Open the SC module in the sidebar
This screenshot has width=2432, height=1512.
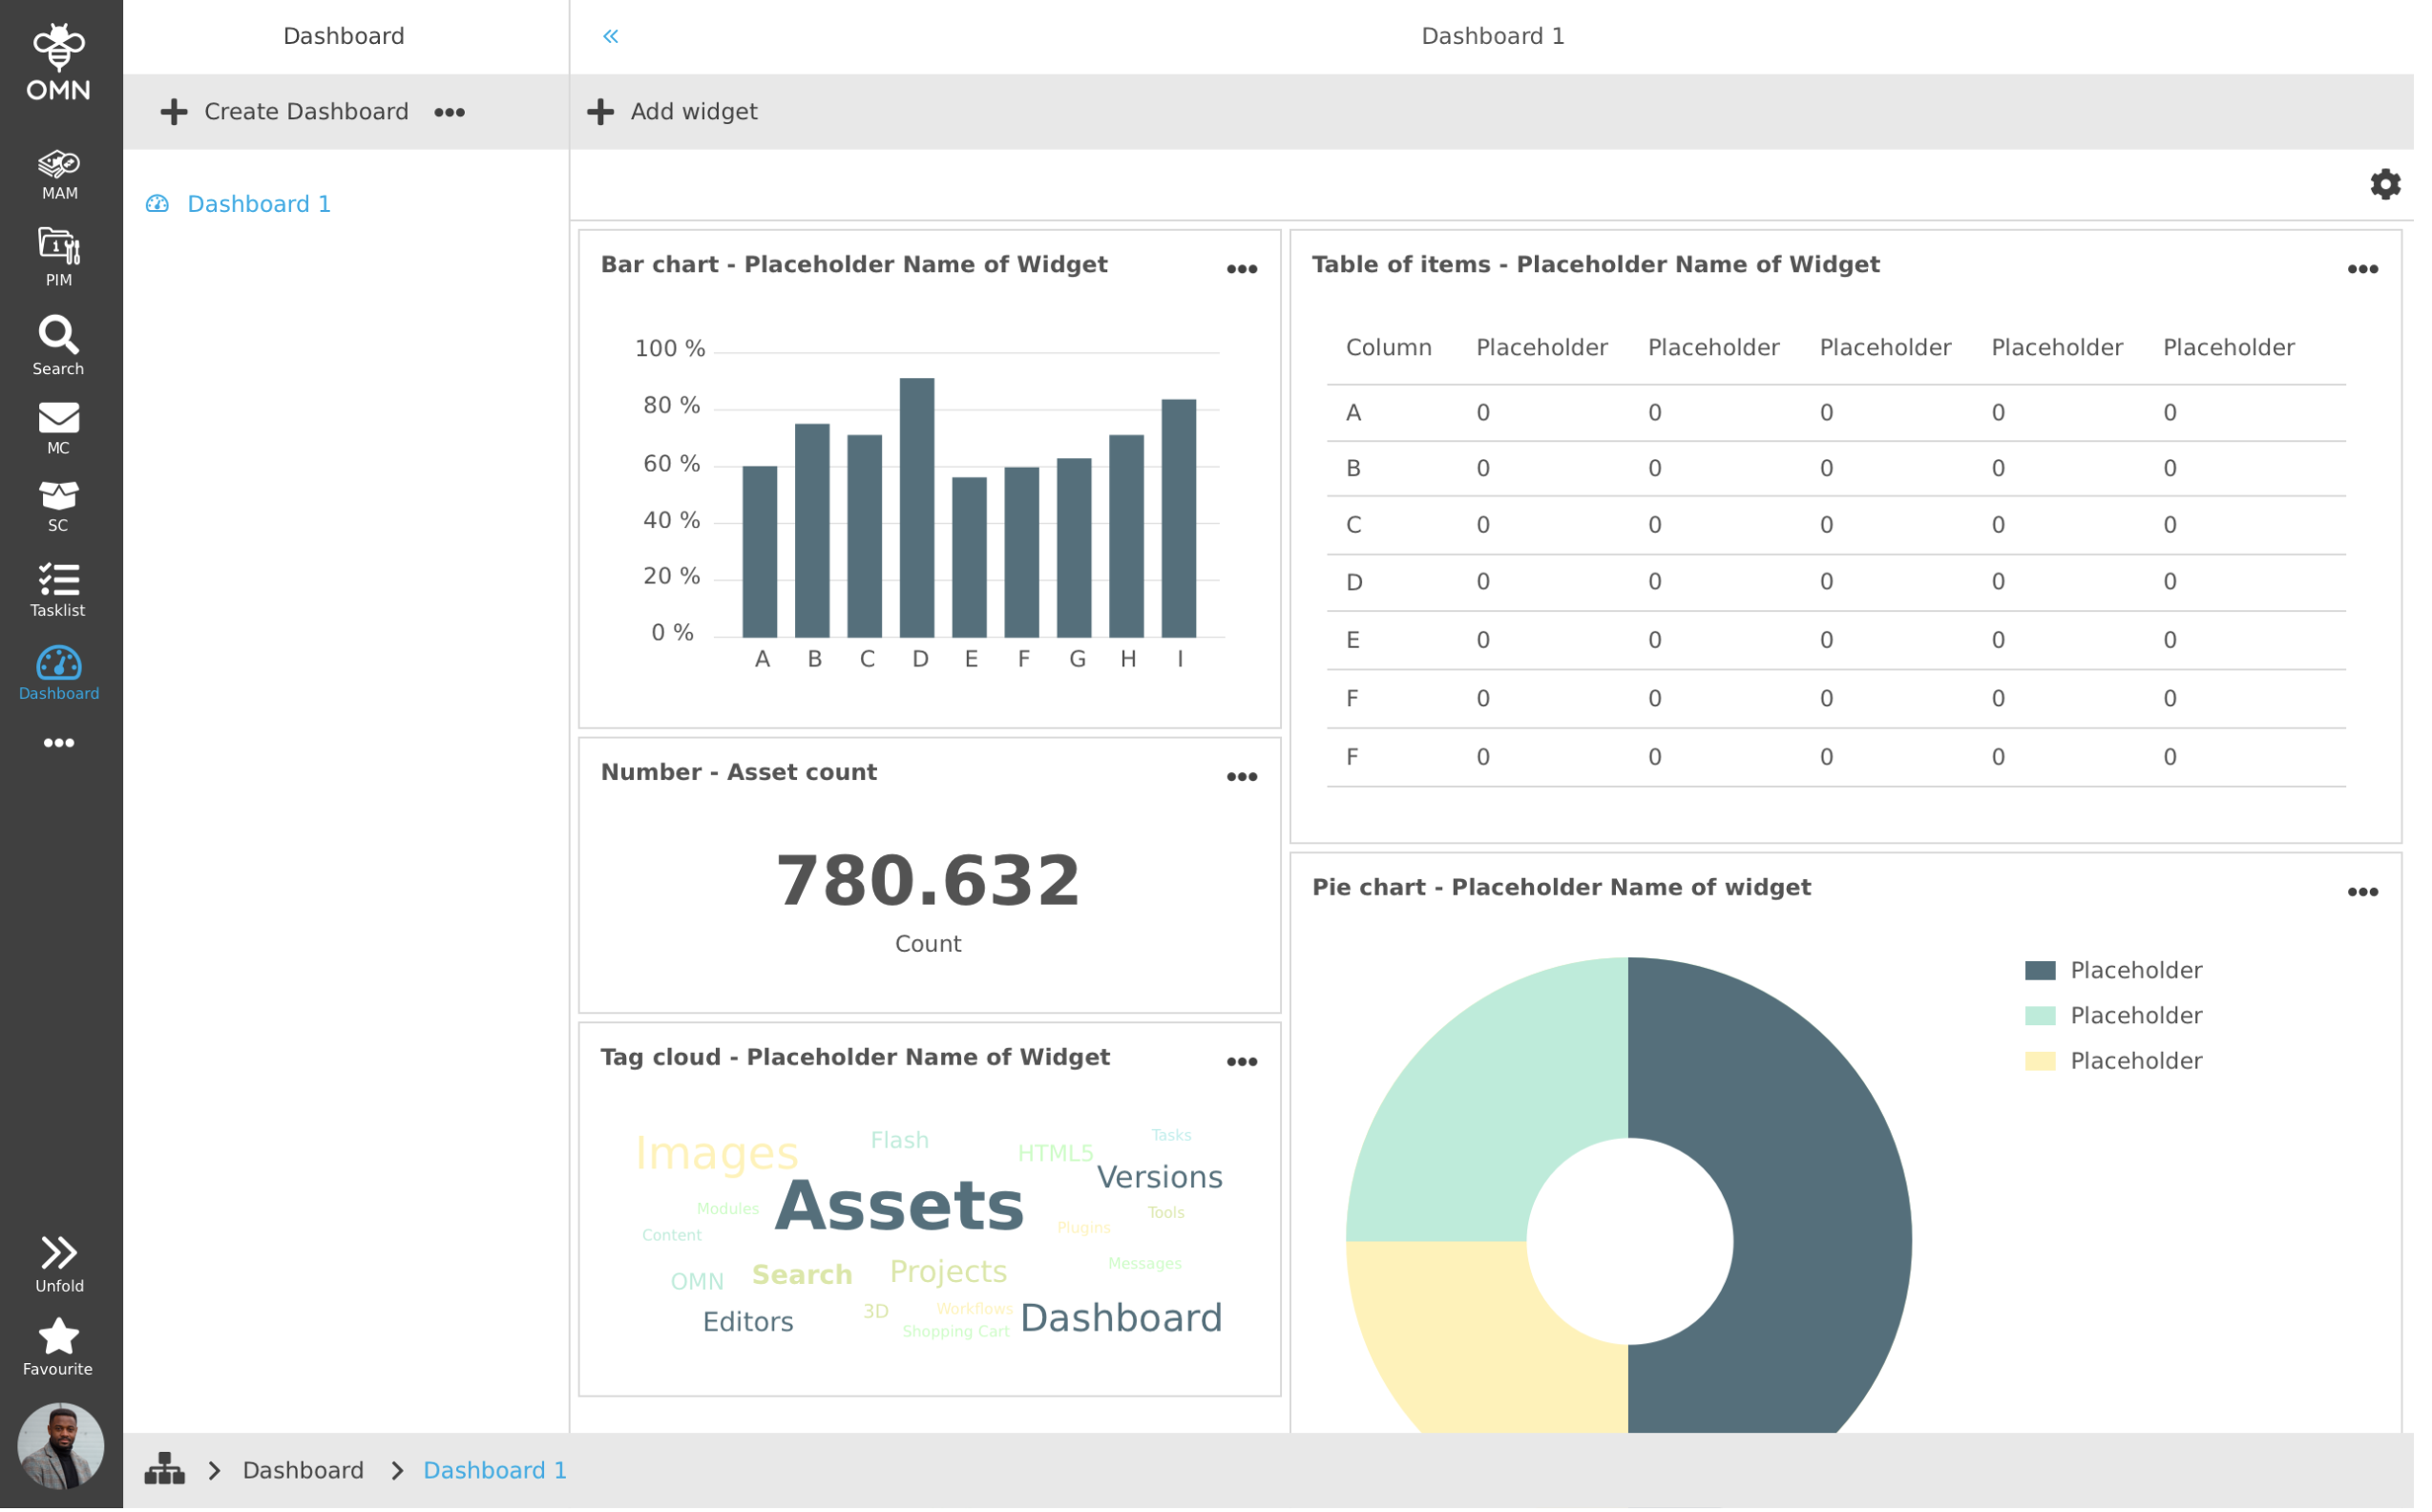tap(58, 503)
